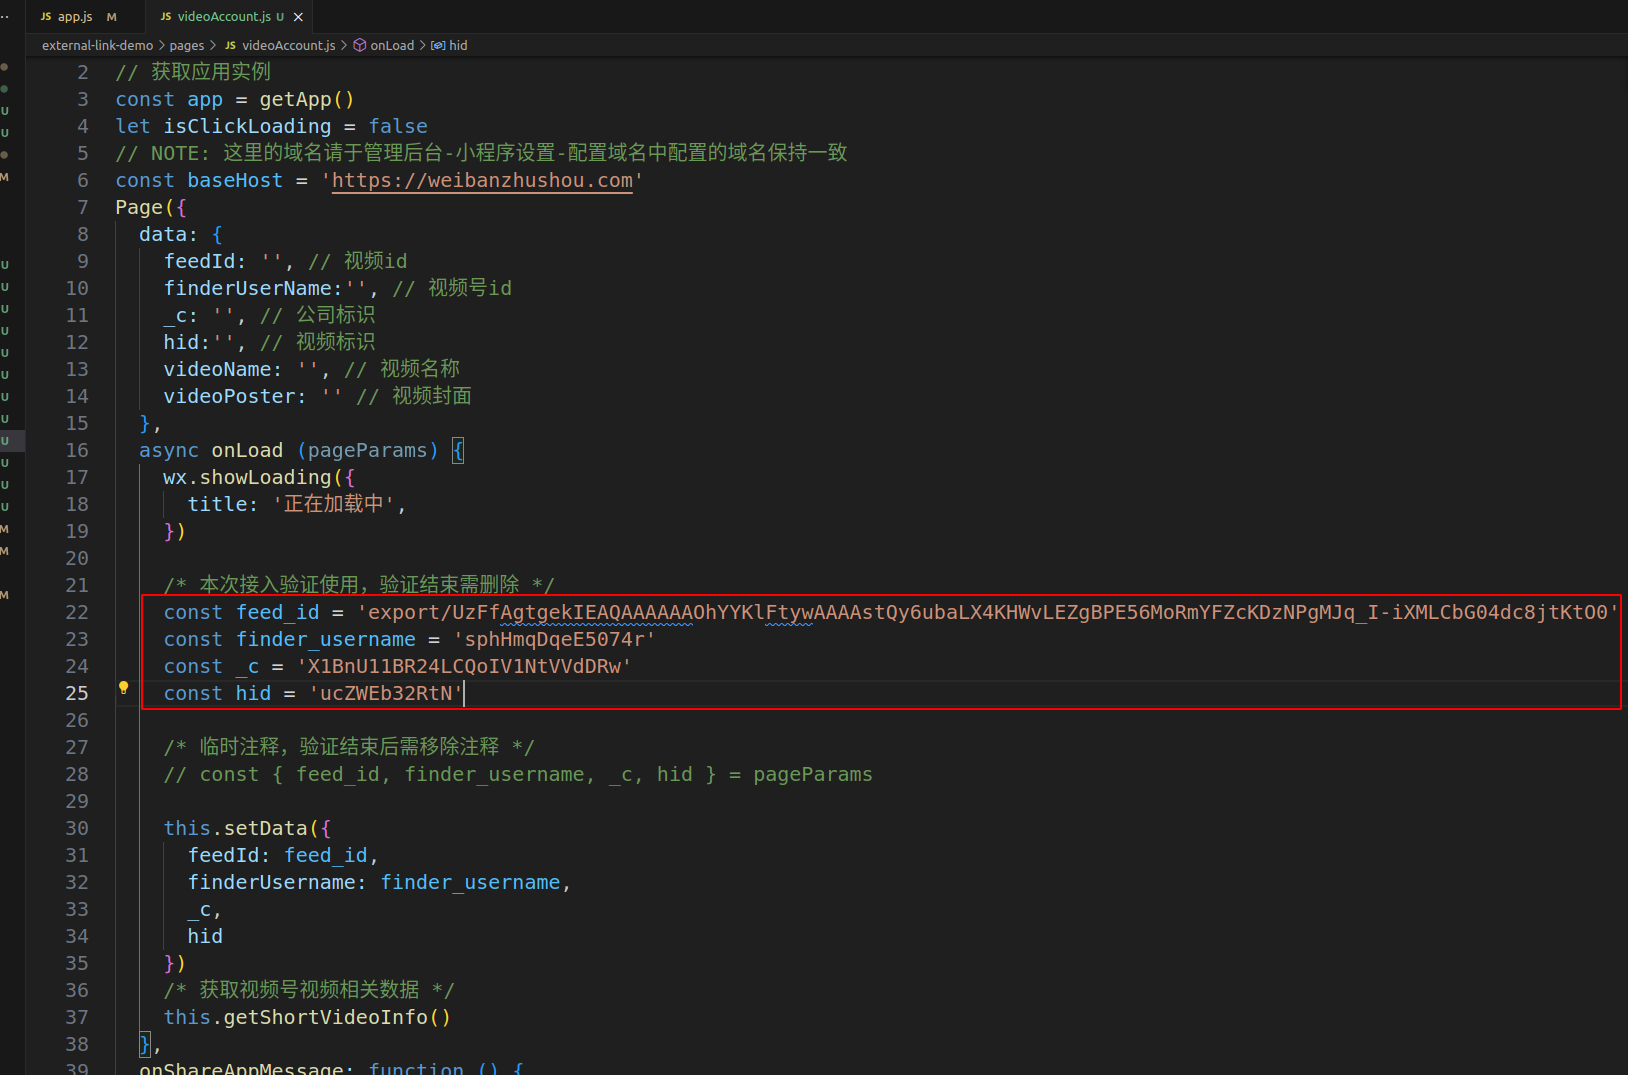Place cursor on 'getApp()' call

[x=307, y=99]
